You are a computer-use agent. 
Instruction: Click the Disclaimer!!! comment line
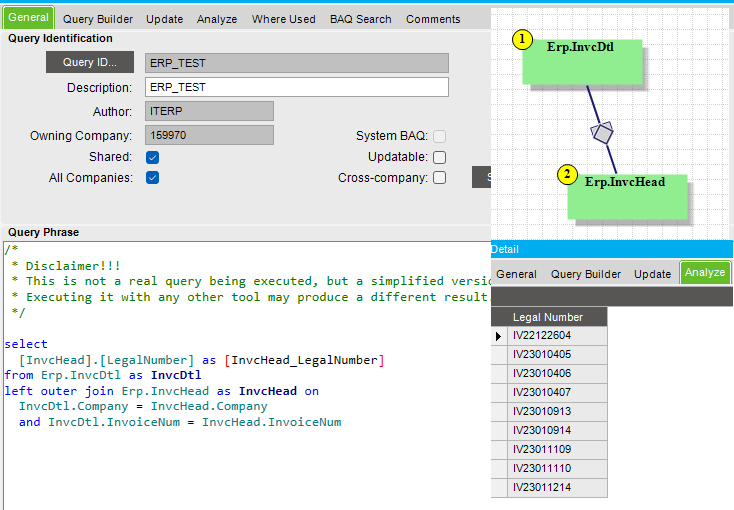66,266
